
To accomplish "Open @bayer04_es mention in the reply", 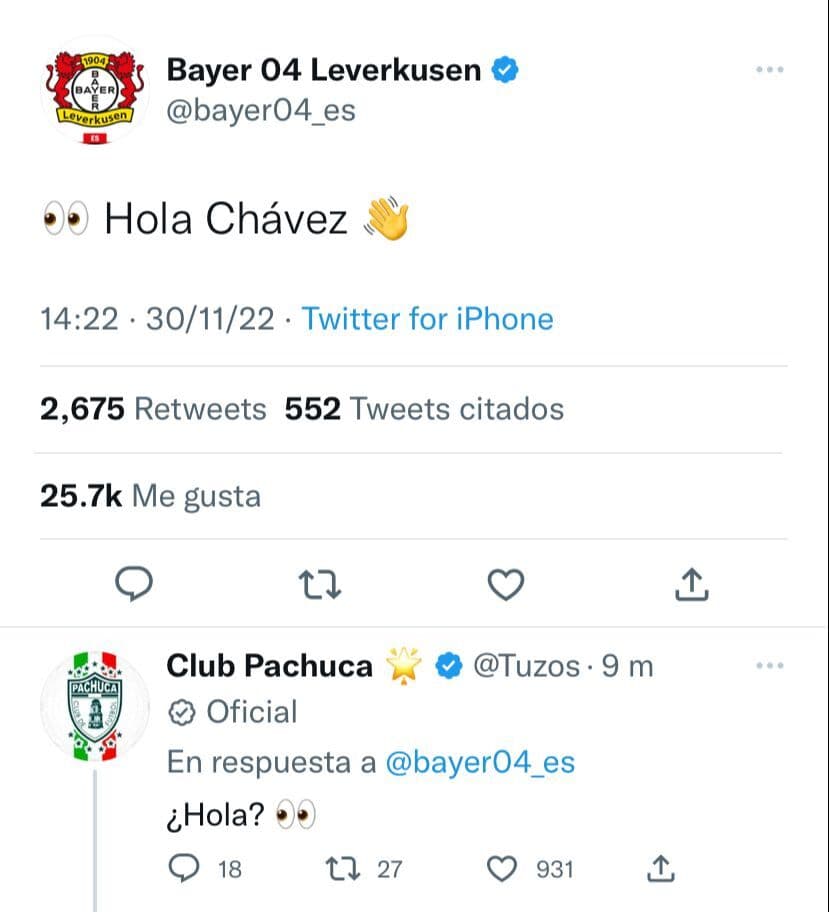I will tap(479, 763).
